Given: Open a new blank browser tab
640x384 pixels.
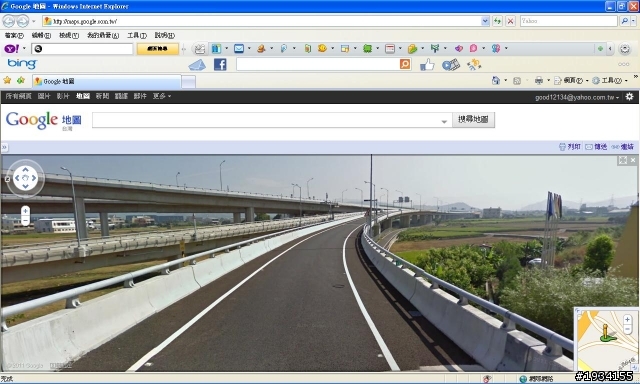Looking at the screenshot, I should click(188, 82).
